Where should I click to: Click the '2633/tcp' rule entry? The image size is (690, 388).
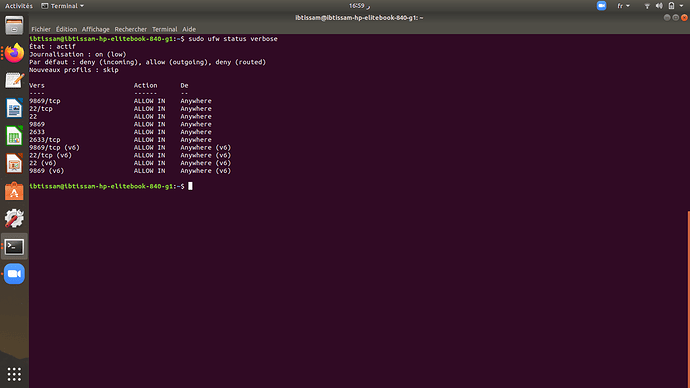point(45,140)
